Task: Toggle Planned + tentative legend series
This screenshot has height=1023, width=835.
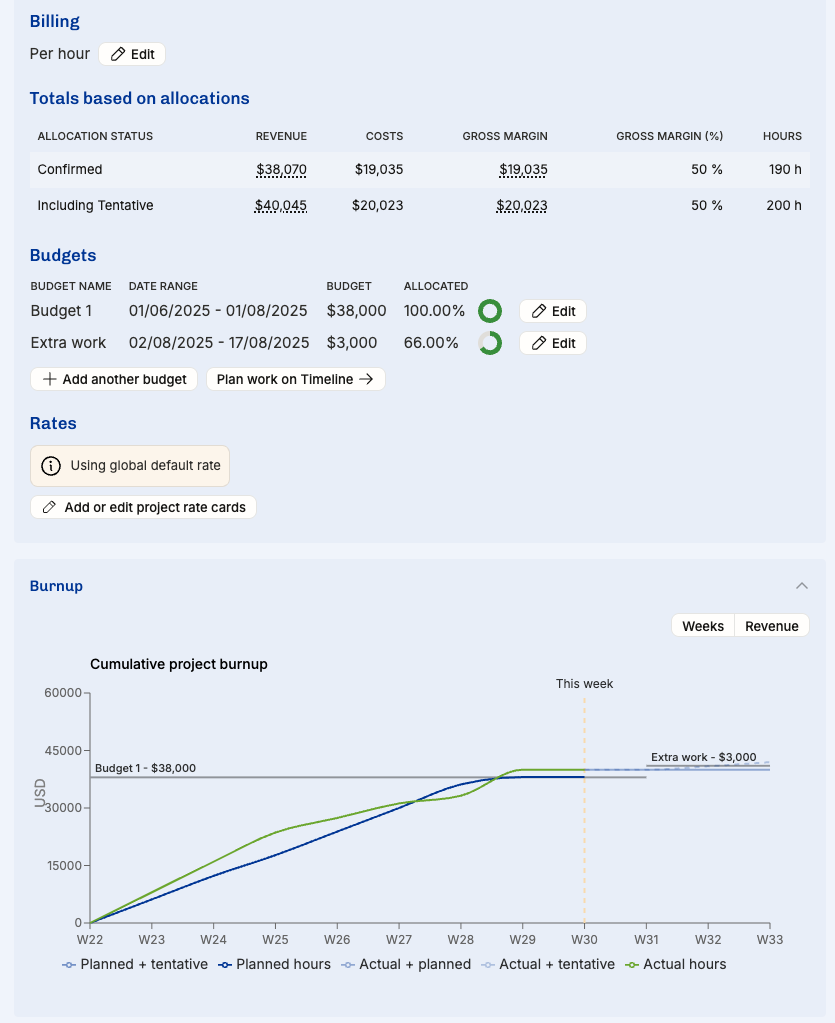Action: point(135,965)
